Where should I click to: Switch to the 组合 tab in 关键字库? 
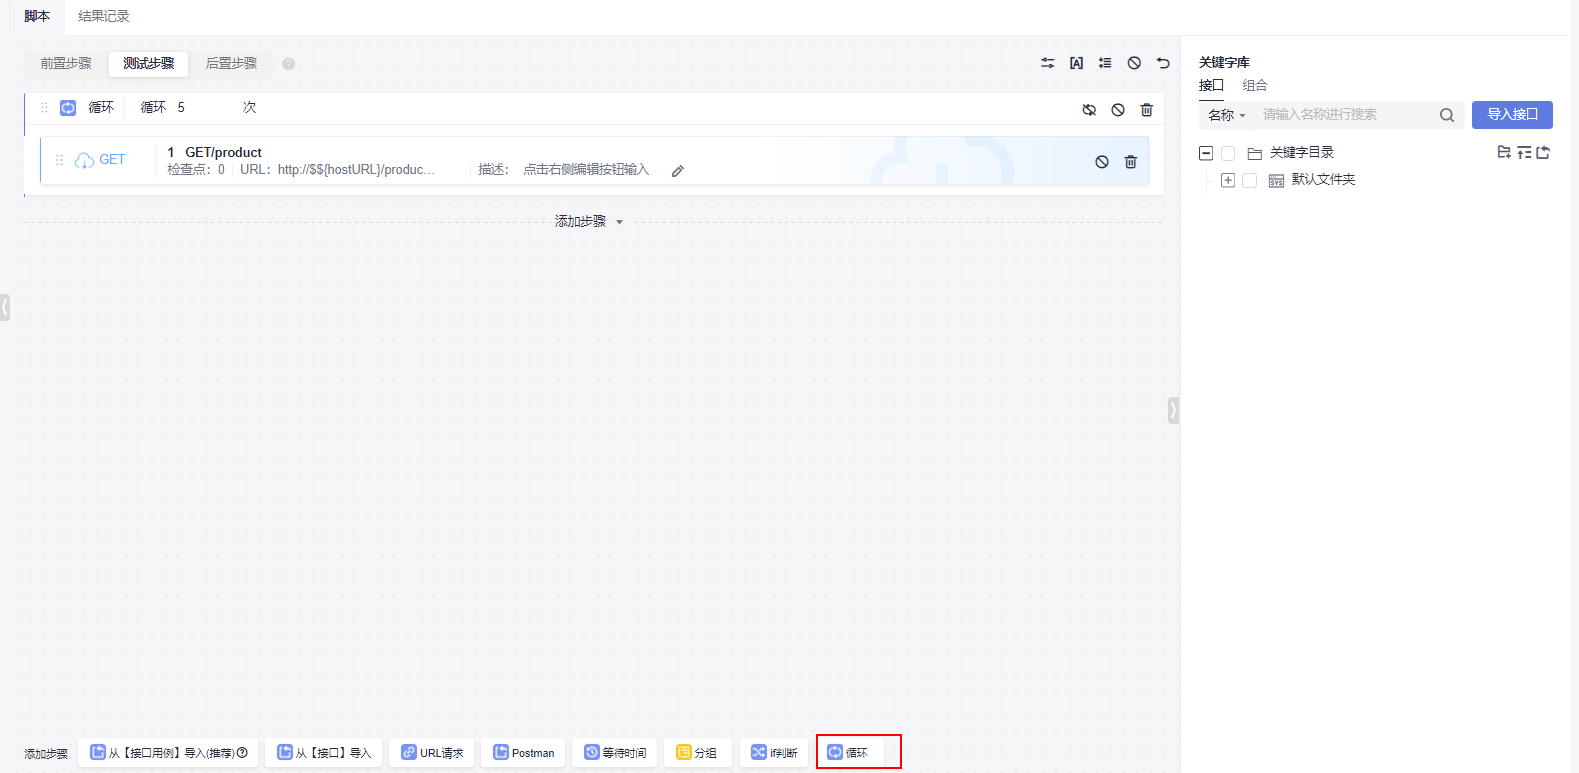click(1255, 86)
